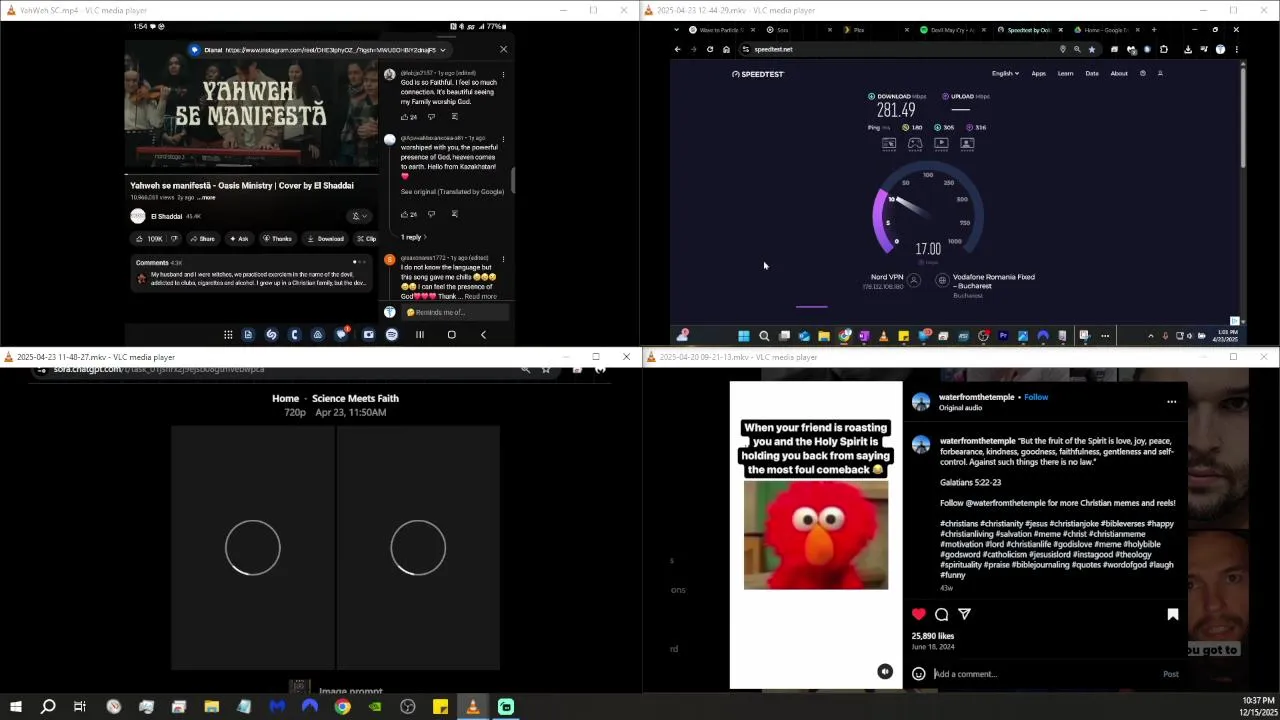Open options menu on grasonsess1772 comment
1280x720 pixels.
[x=503, y=259]
